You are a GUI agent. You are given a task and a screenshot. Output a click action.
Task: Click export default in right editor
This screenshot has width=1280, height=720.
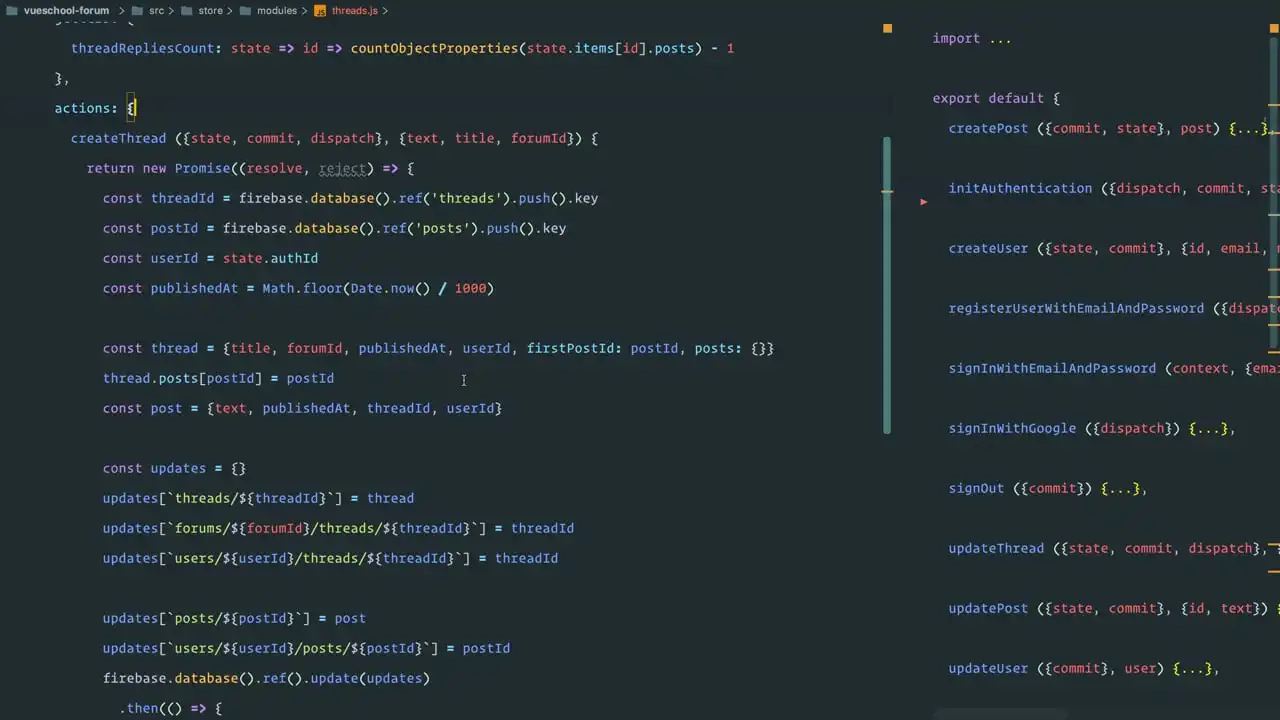988,98
